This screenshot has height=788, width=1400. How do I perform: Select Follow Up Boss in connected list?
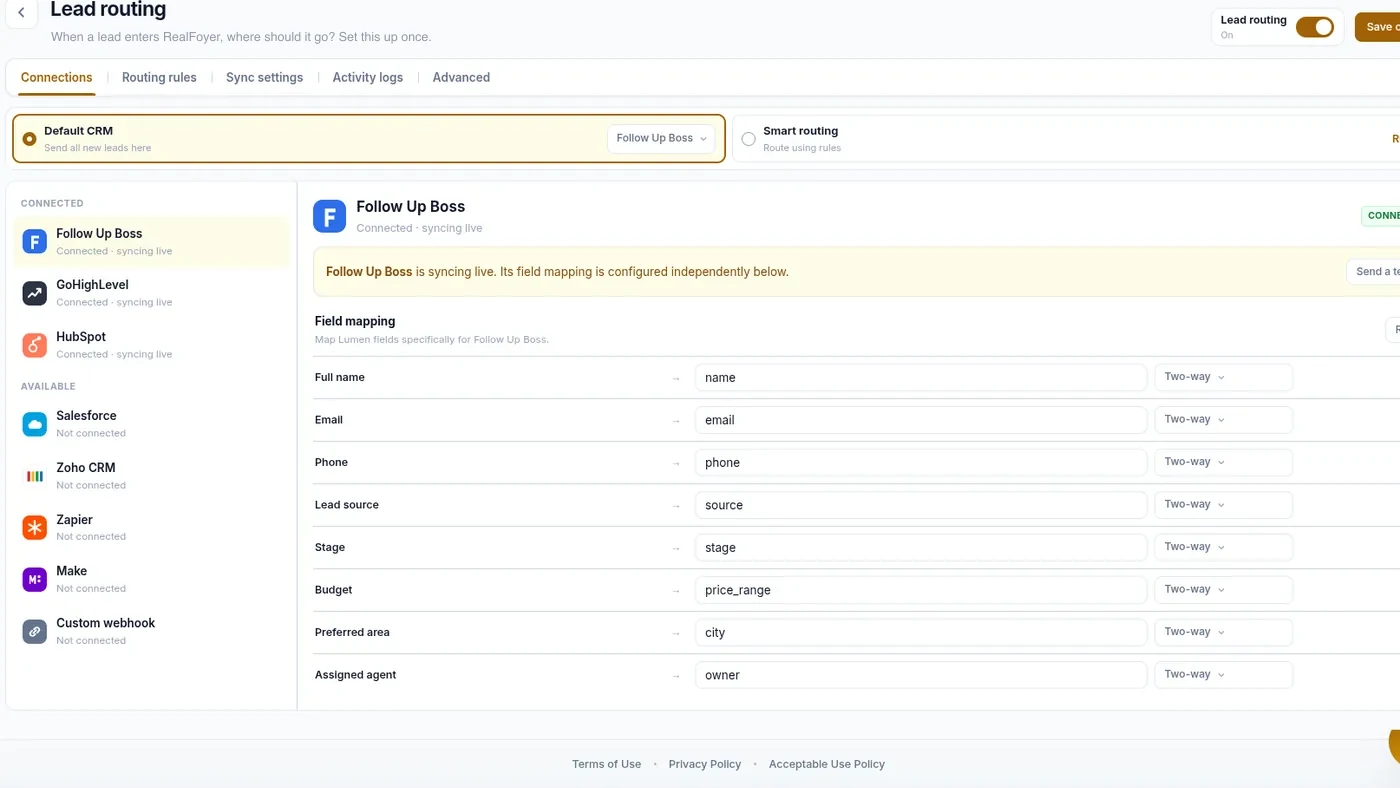click(x=151, y=241)
